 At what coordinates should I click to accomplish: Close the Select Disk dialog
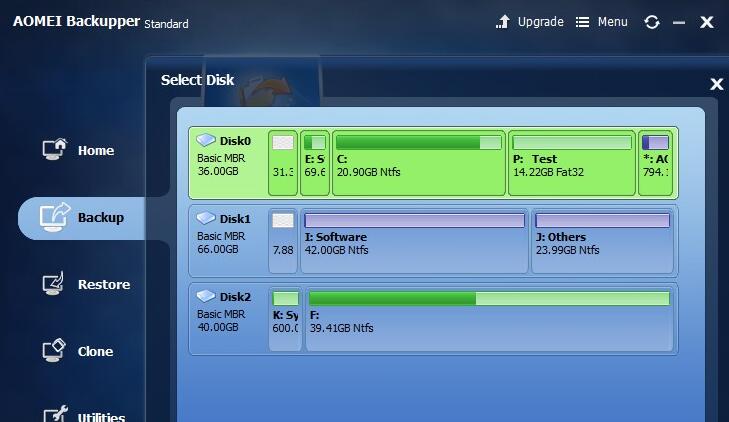[716, 84]
